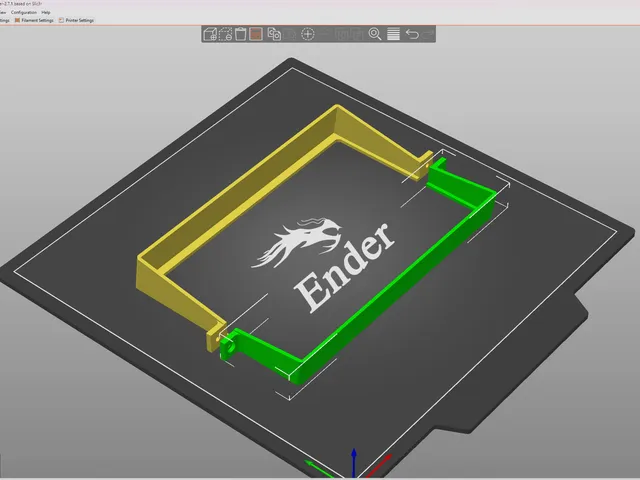Screen dimensions: 640x480
Task: Click the Add model cube icon
Action: (x=210, y=34)
